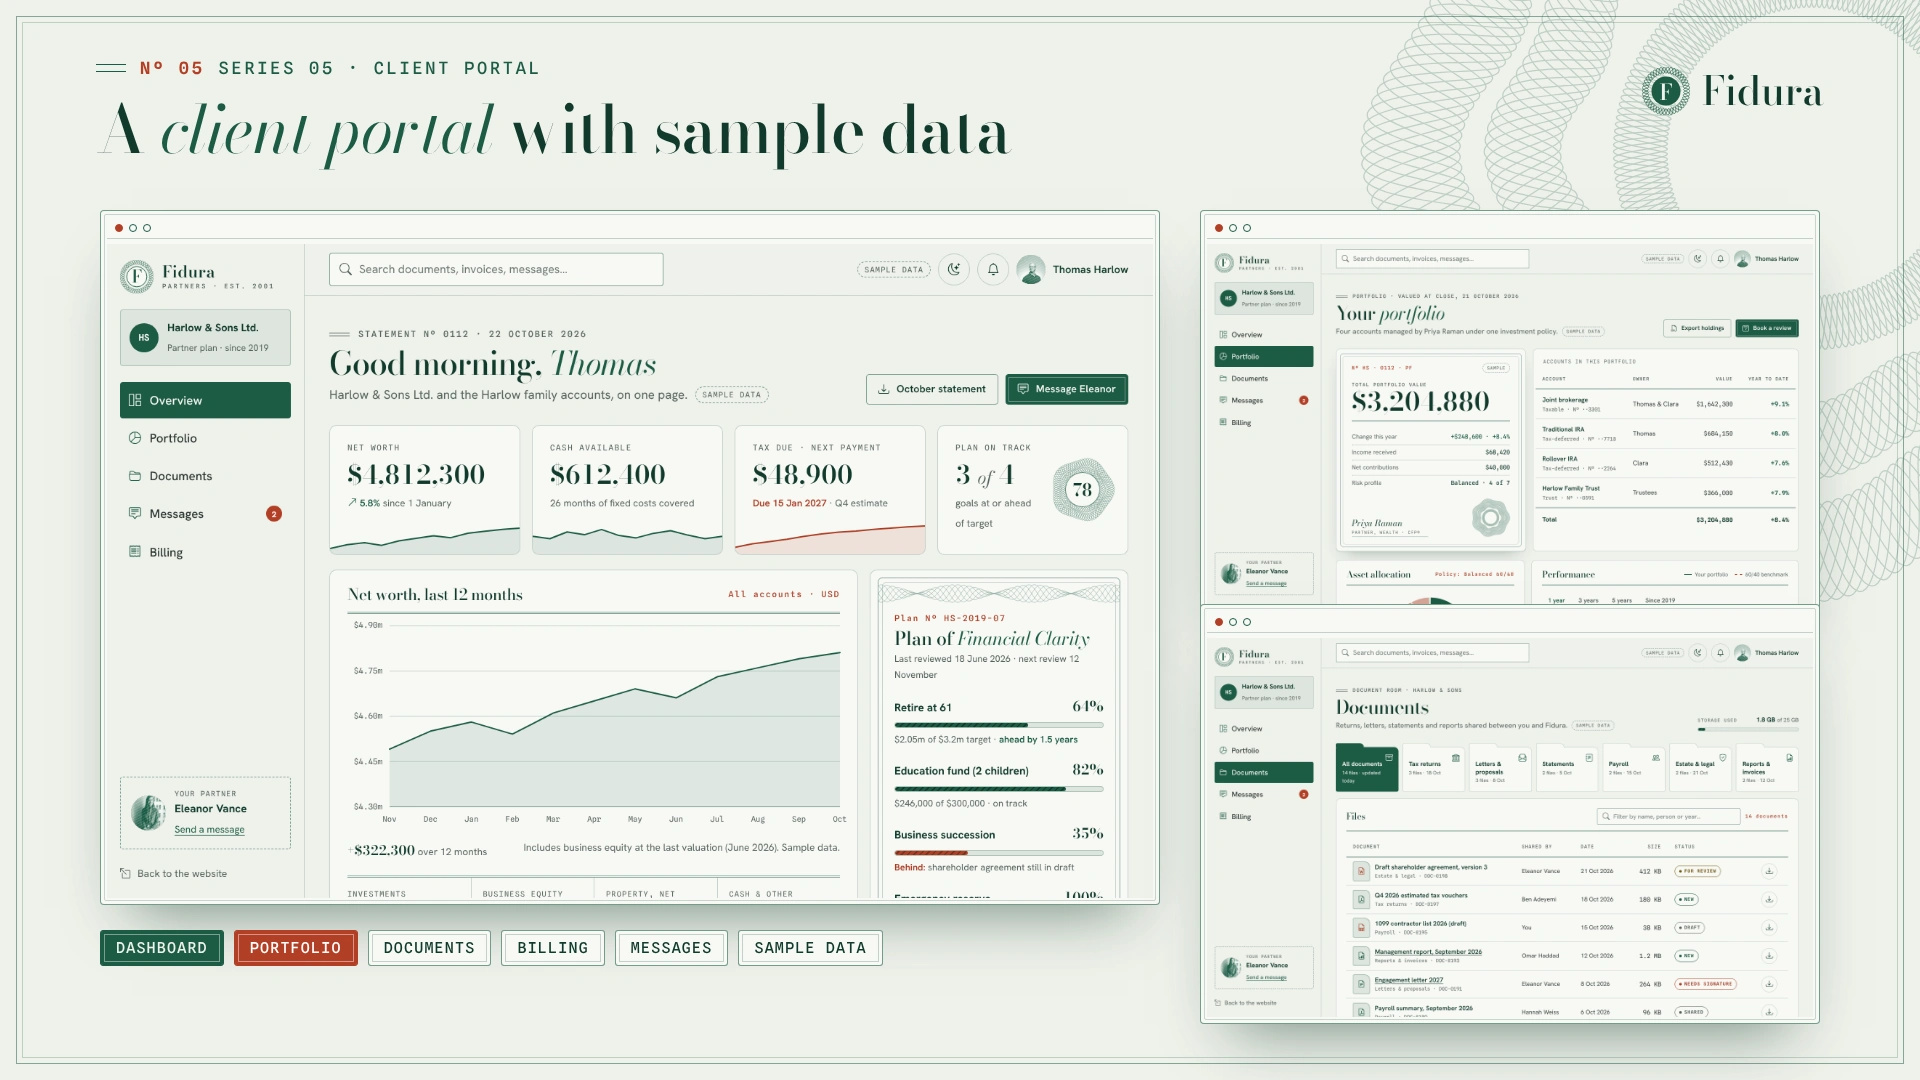The image size is (1920, 1080).
Task: Open notifications bell in the portfolio window
Action: (x=1720, y=259)
